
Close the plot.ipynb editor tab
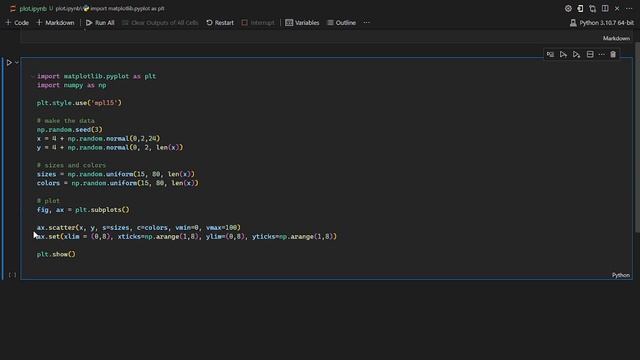(x=617, y=8)
